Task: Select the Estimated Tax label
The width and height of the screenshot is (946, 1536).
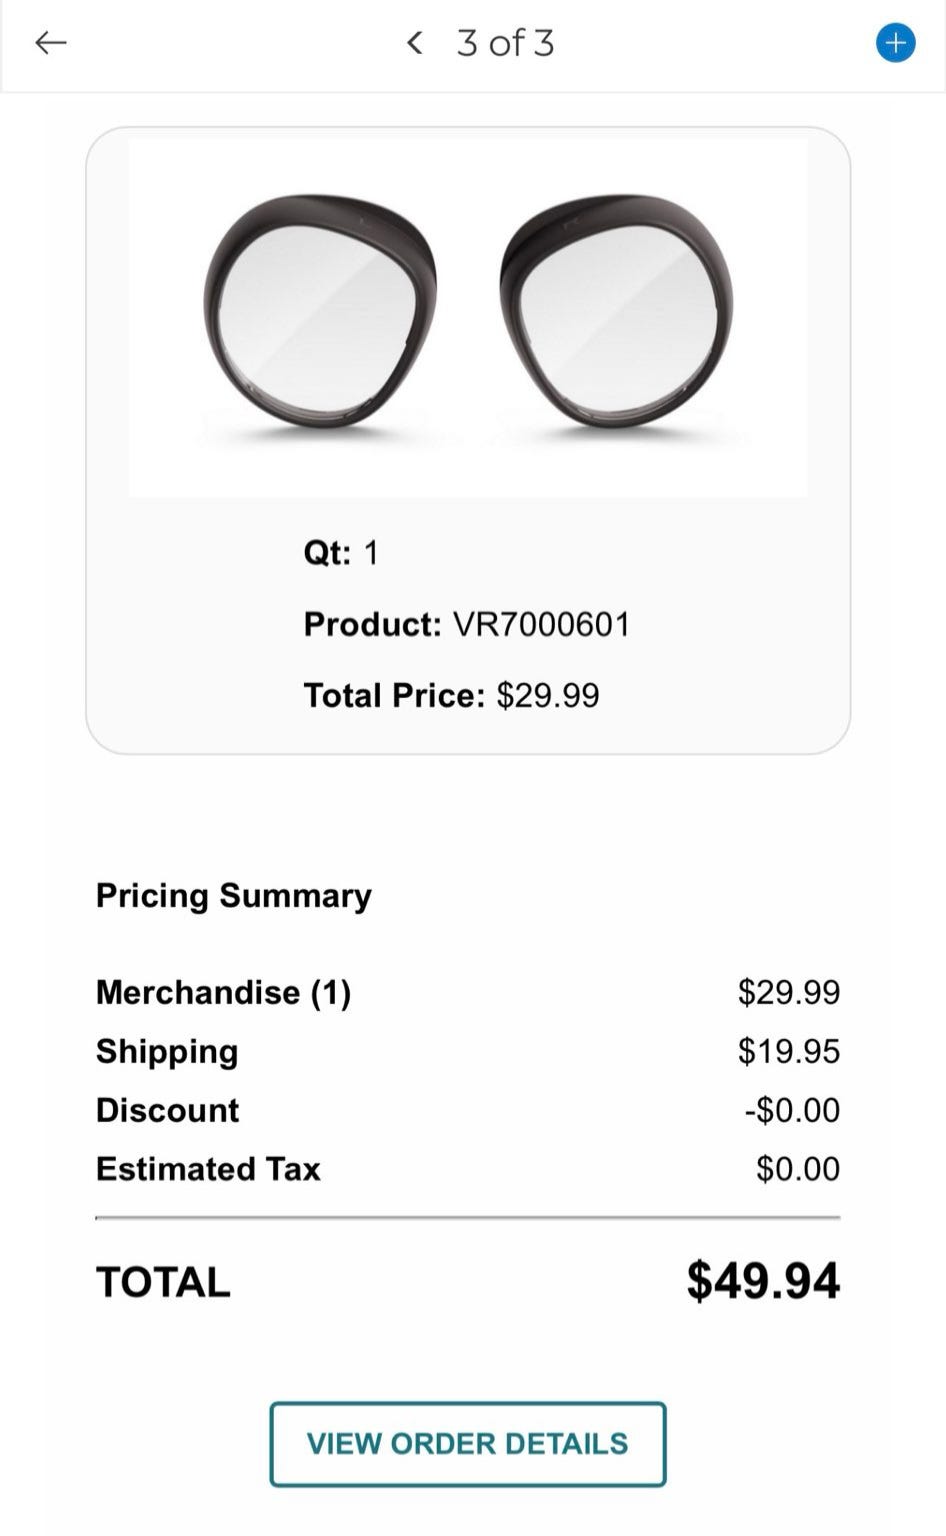Action: 208,1169
